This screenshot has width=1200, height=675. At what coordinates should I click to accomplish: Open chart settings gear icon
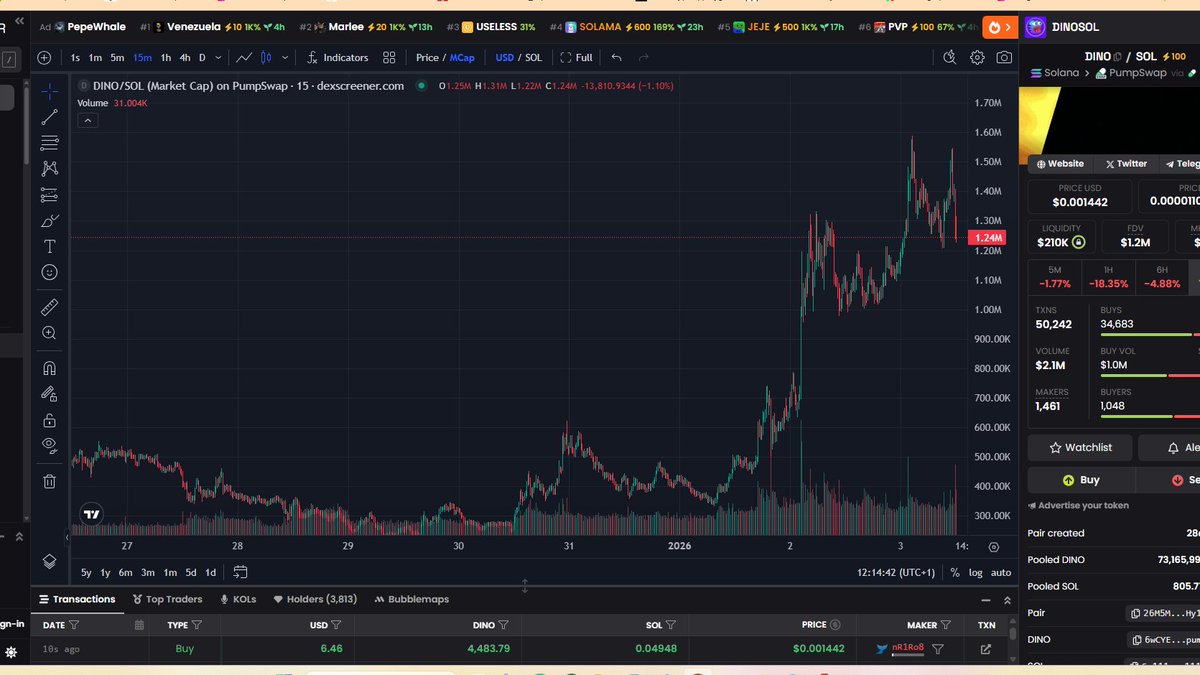pos(977,58)
